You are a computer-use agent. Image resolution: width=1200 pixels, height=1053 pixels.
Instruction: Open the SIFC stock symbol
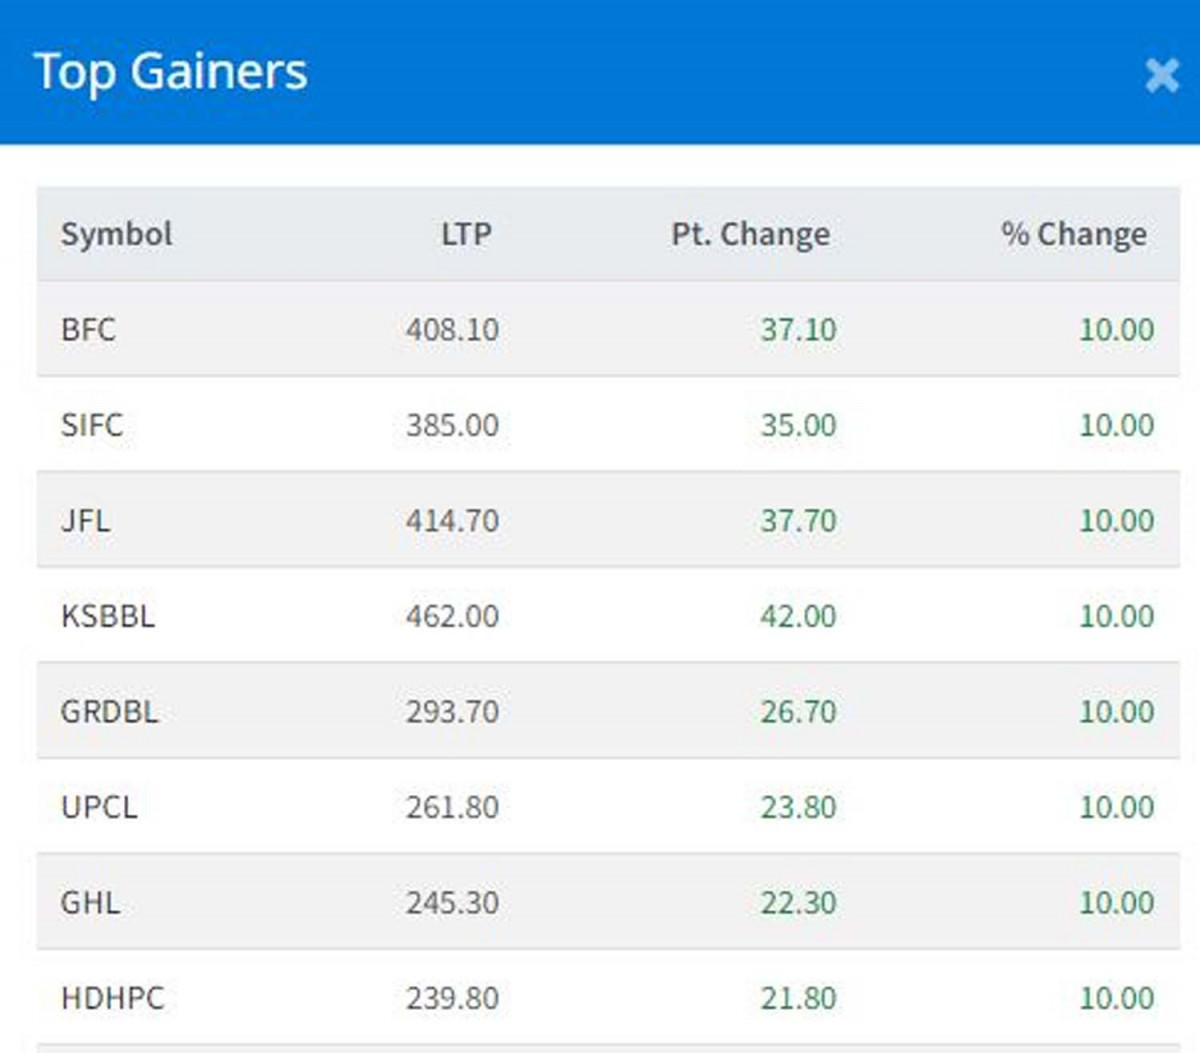tap(92, 425)
